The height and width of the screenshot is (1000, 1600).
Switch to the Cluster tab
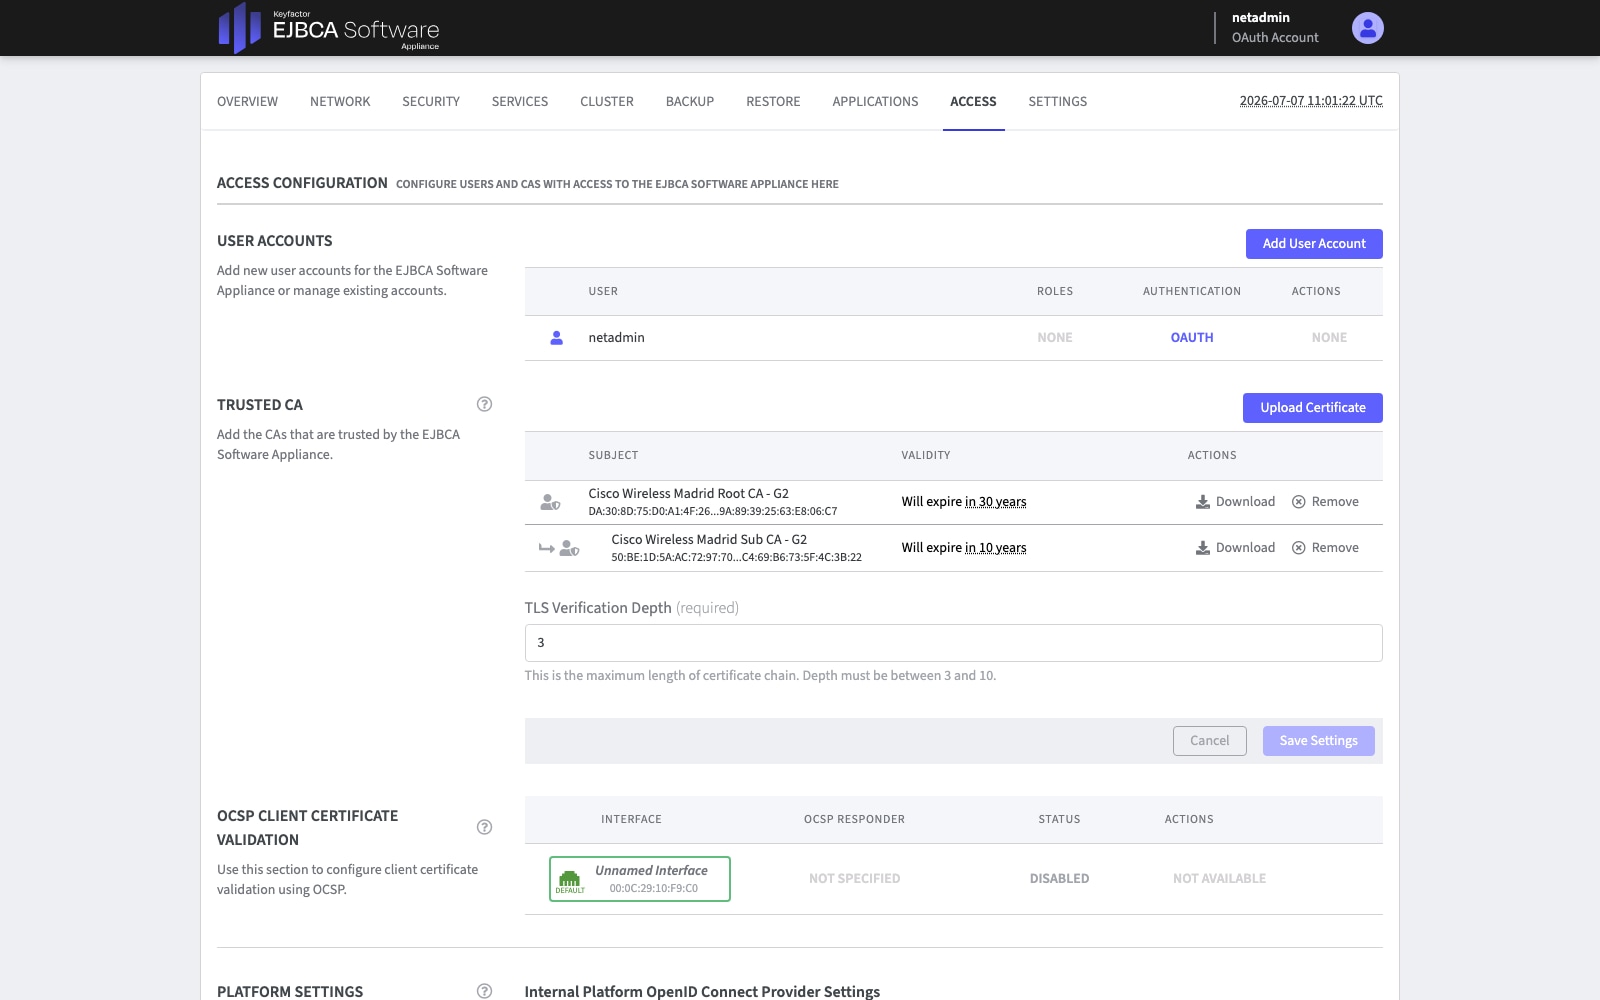(x=607, y=102)
